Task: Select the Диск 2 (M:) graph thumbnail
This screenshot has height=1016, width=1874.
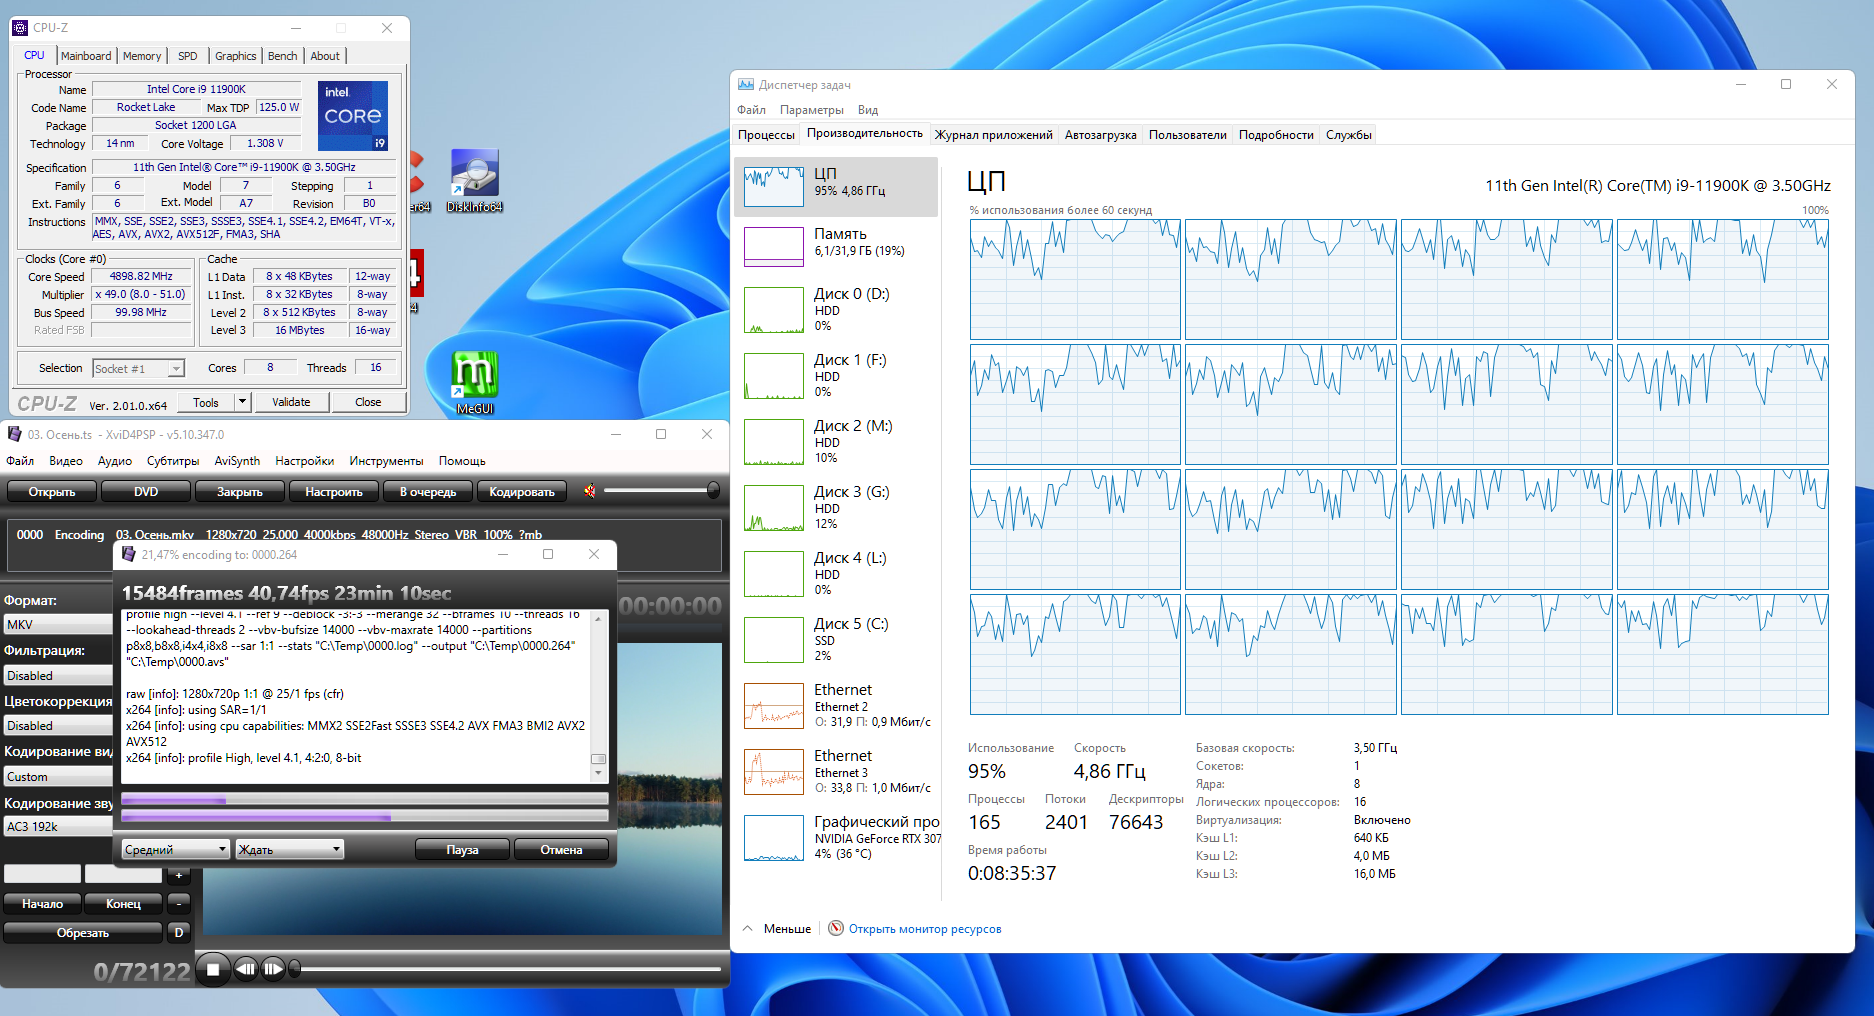Action: pyautogui.click(x=774, y=442)
